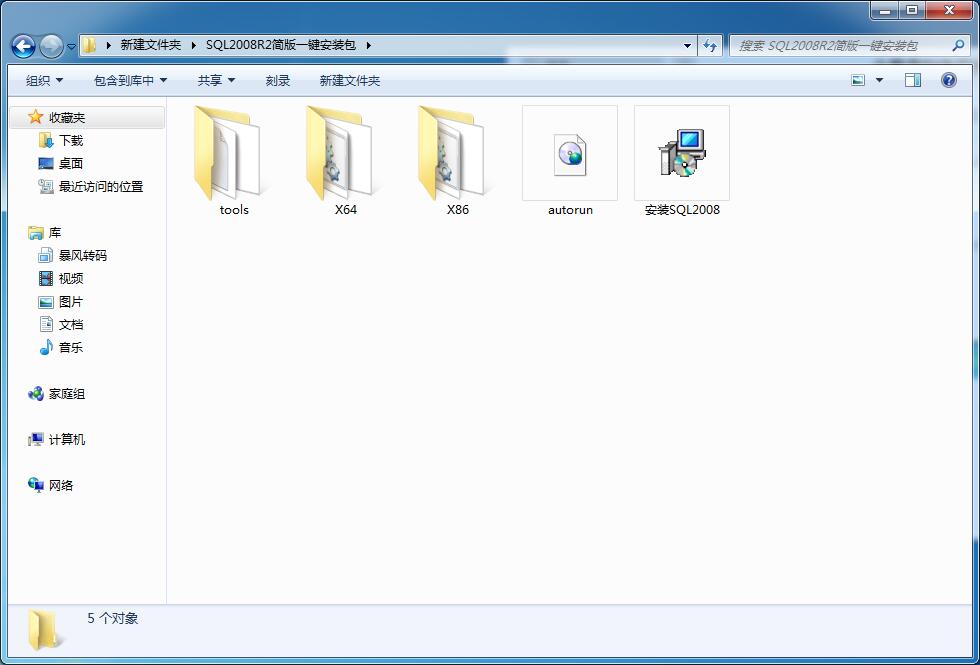The height and width of the screenshot is (665, 980).
Task: Click the 下载 (Downloads) sidebar icon
Action: tap(47, 140)
